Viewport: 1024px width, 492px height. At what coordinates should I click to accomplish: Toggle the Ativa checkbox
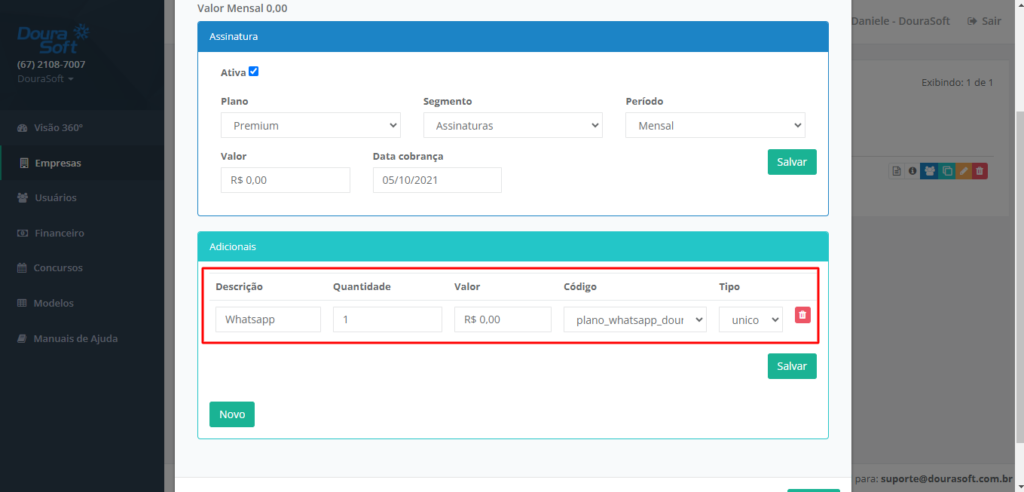click(x=253, y=72)
